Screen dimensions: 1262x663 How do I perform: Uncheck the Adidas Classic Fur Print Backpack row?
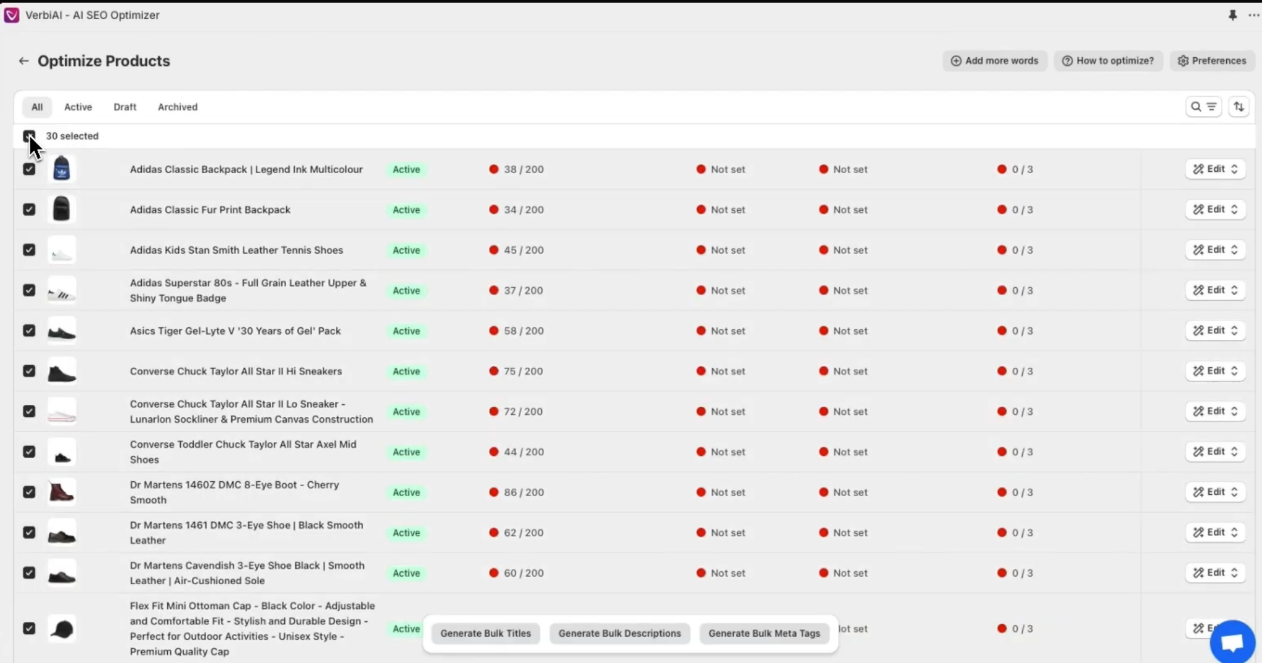tap(29, 209)
